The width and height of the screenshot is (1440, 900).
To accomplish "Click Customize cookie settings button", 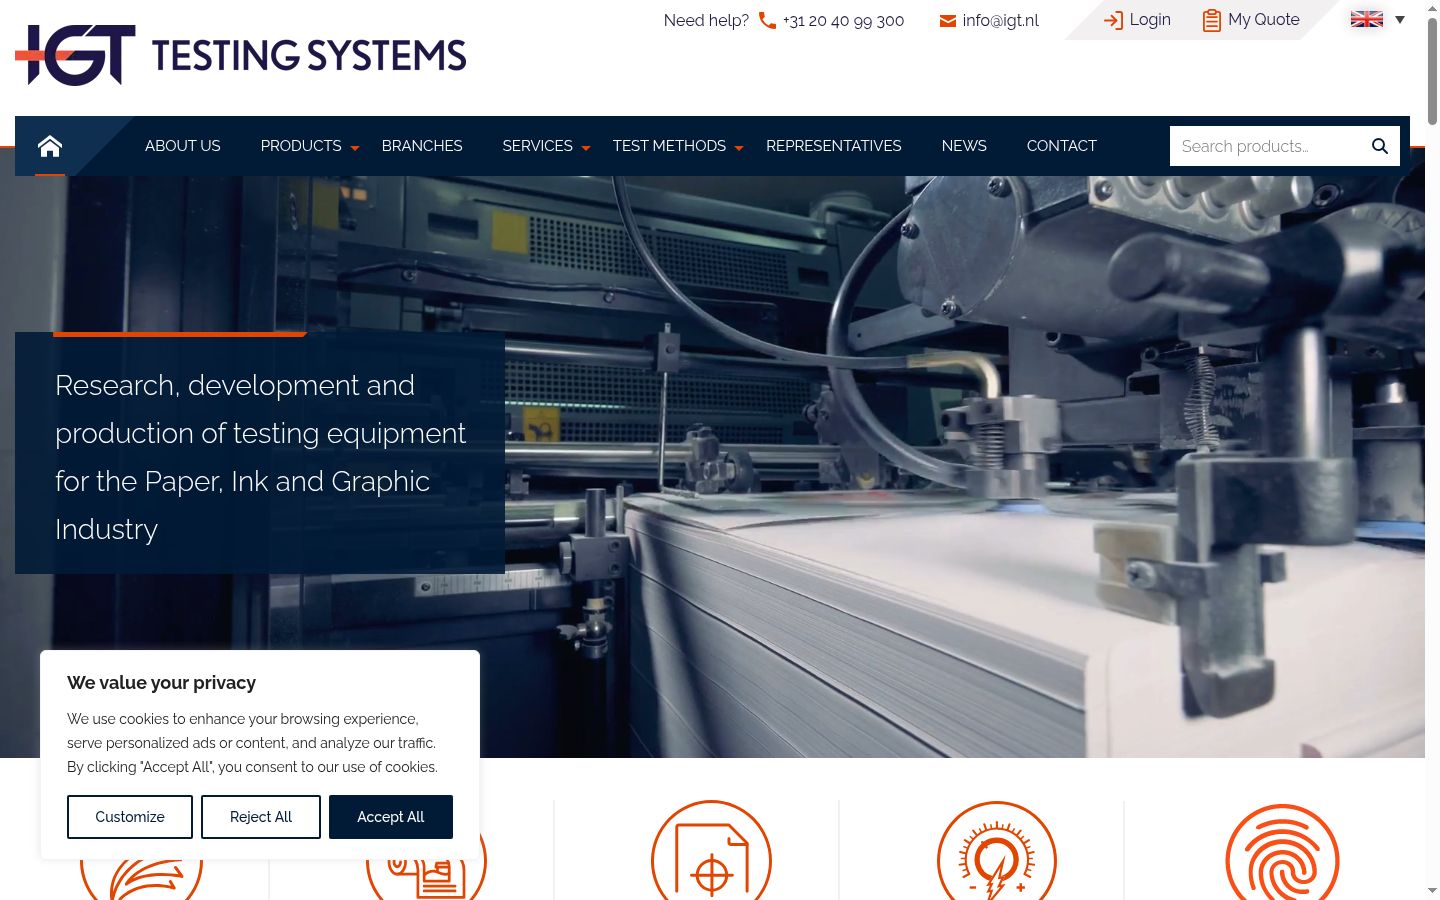I will 130,817.
